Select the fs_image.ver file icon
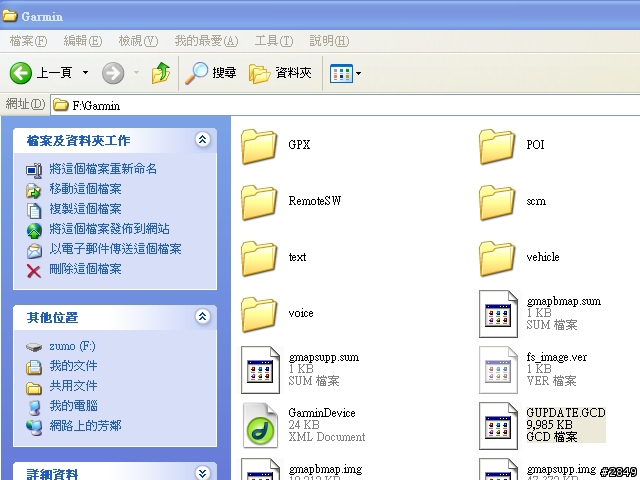 point(498,370)
